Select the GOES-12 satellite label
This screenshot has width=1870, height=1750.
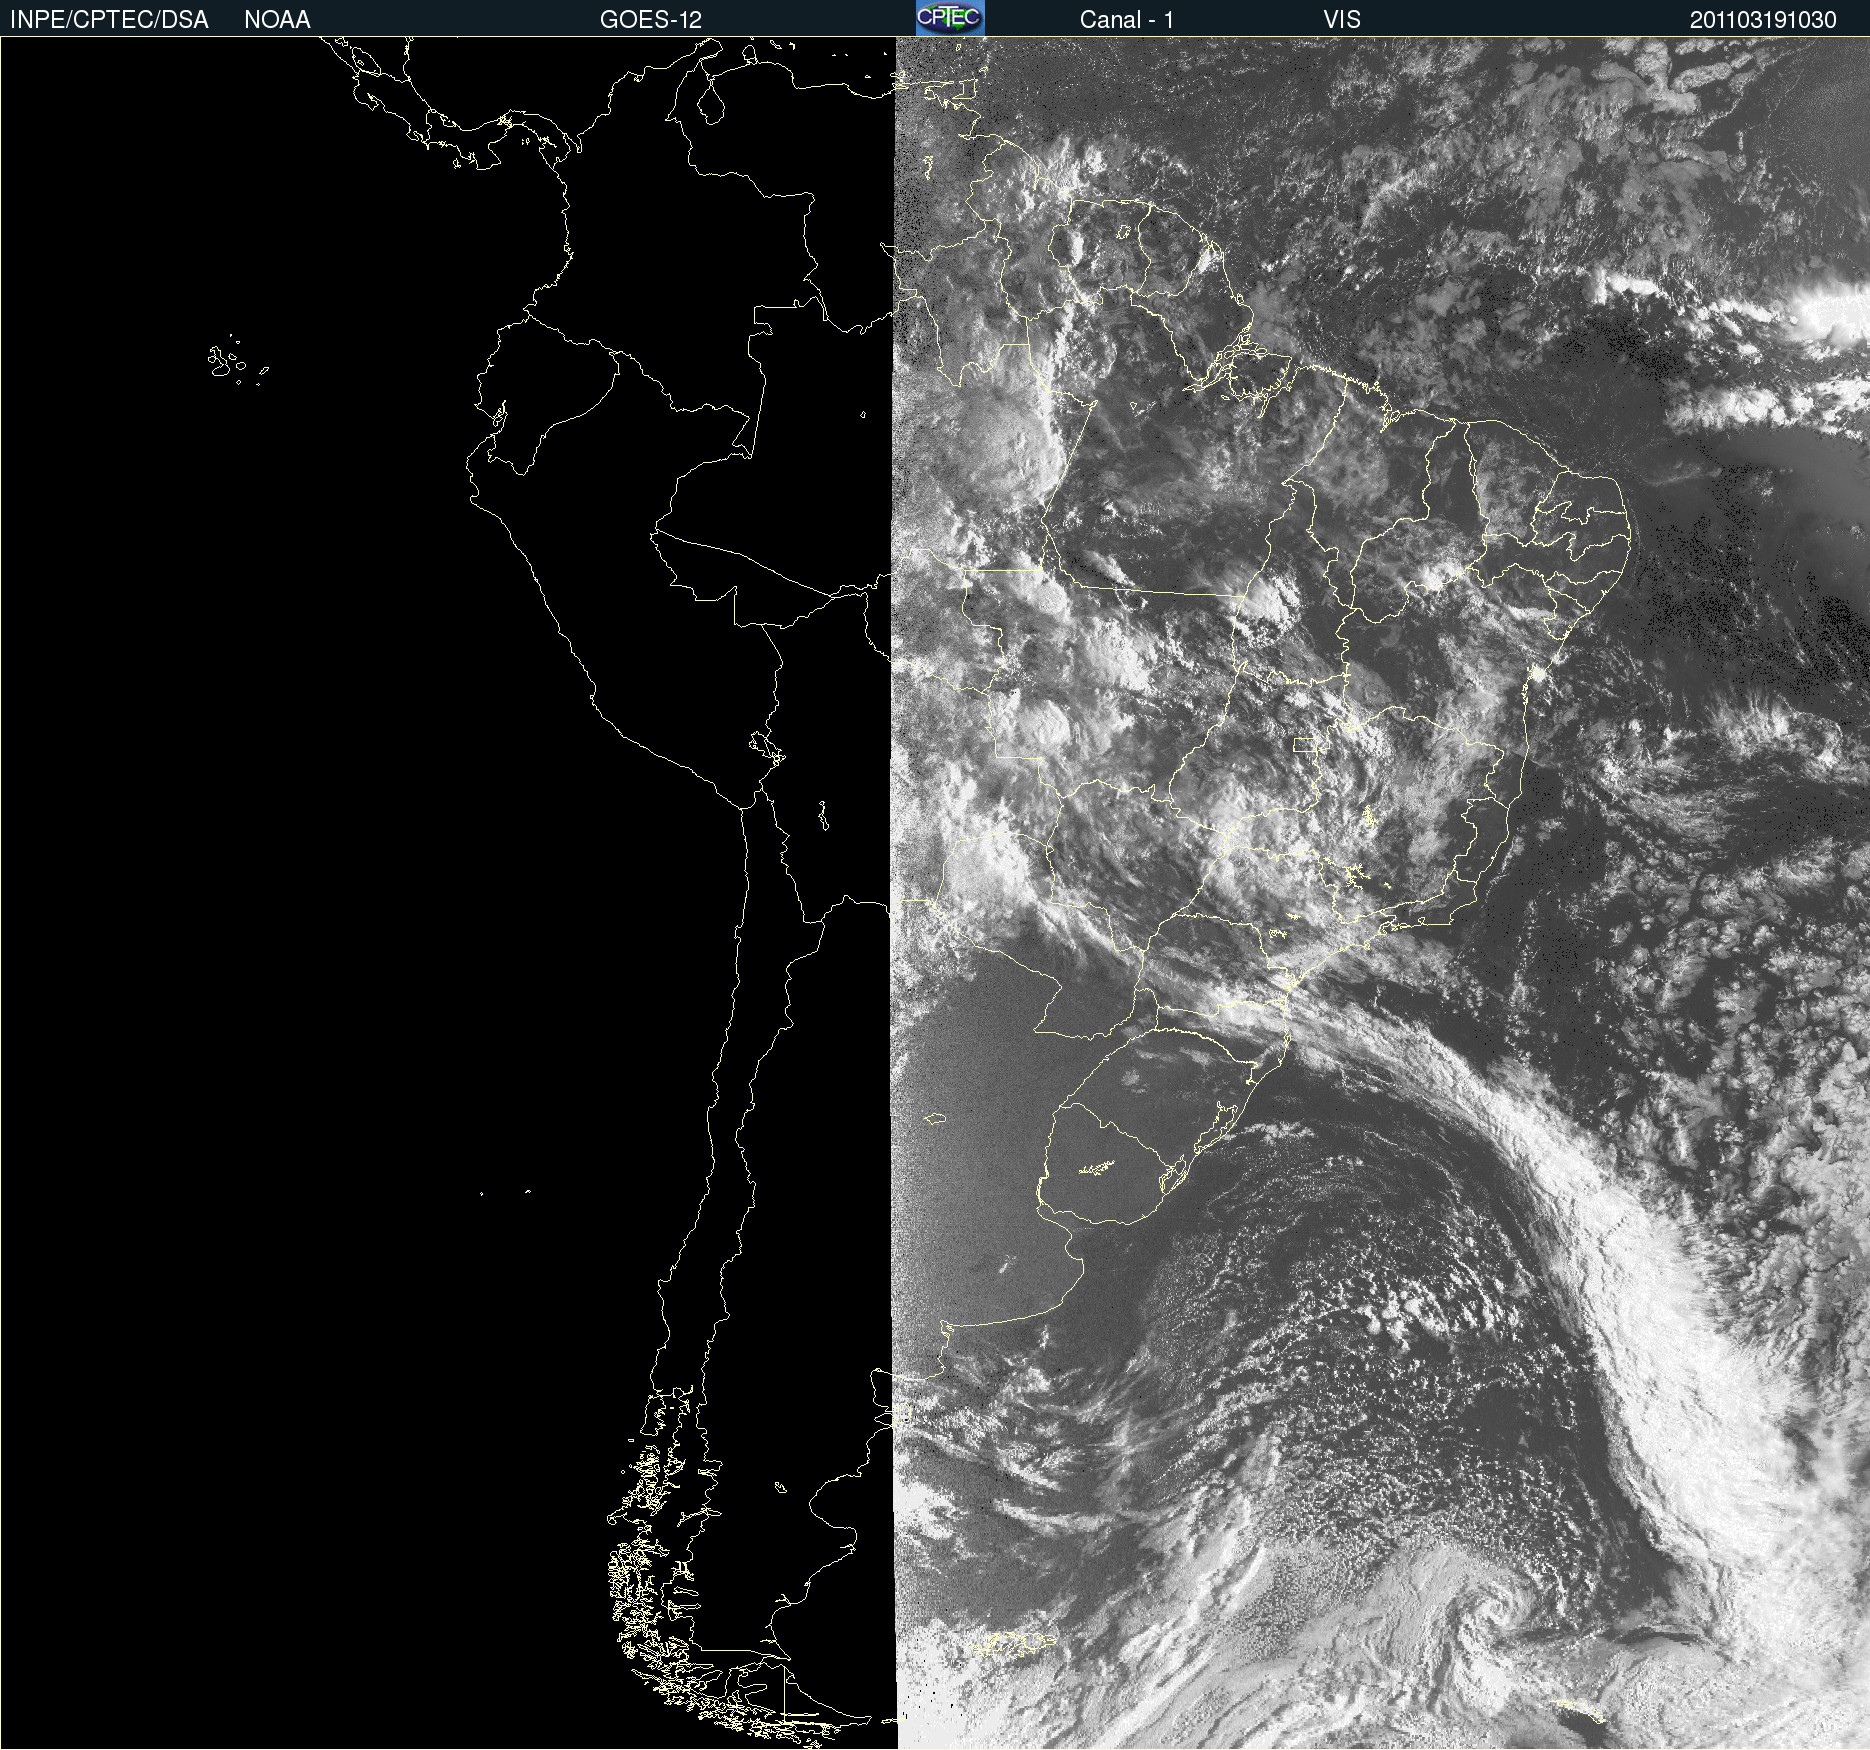point(651,20)
